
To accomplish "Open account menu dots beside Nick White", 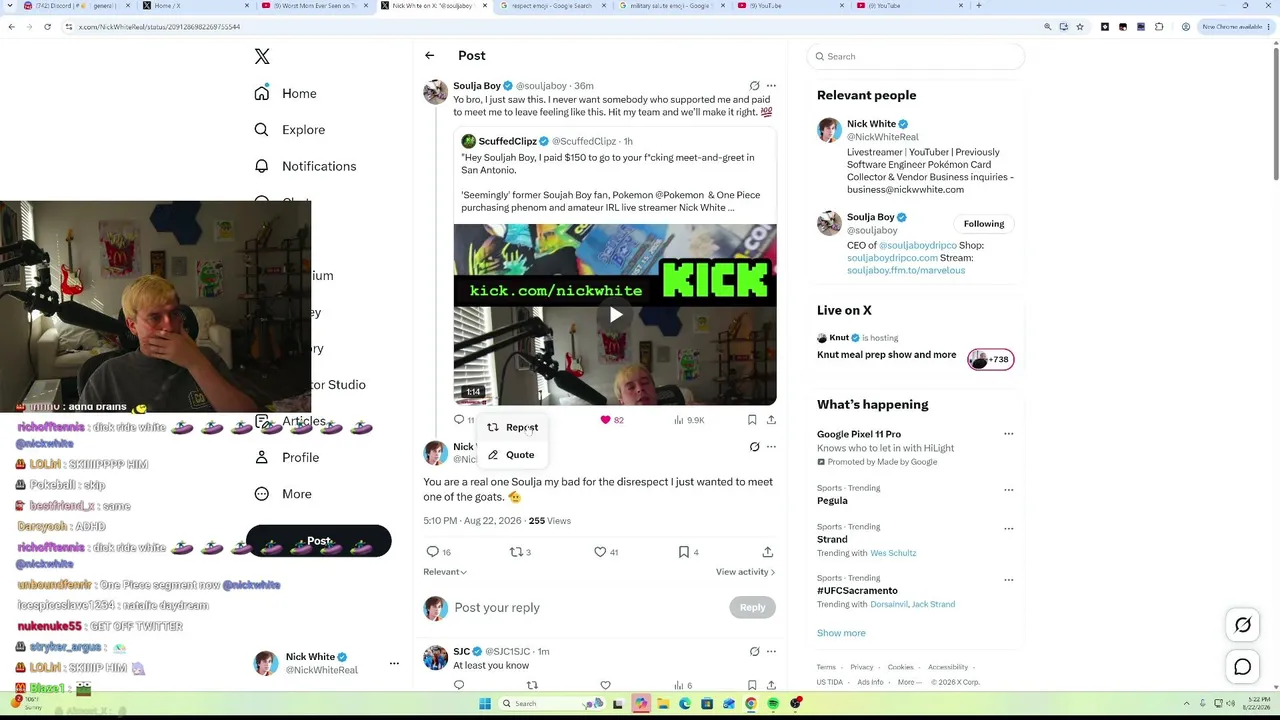I will click(394, 663).
